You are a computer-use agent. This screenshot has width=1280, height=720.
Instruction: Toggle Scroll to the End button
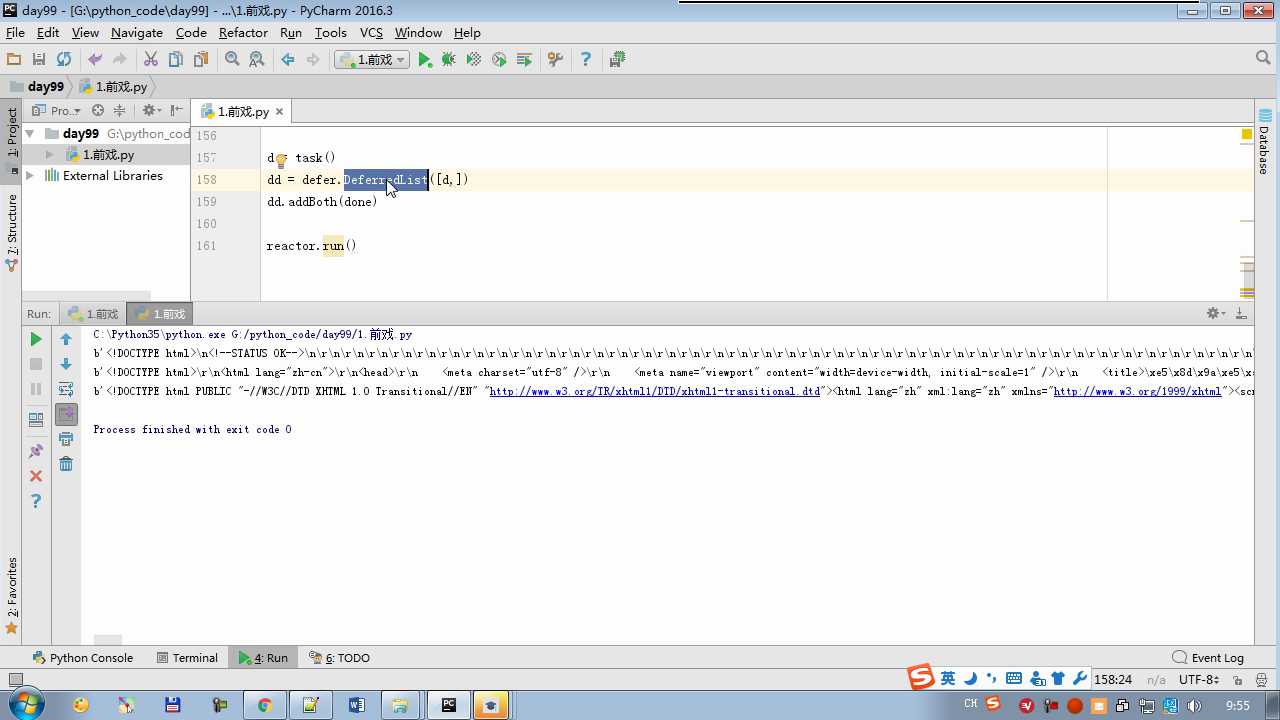pyautogui.click(x=66, y=414)
